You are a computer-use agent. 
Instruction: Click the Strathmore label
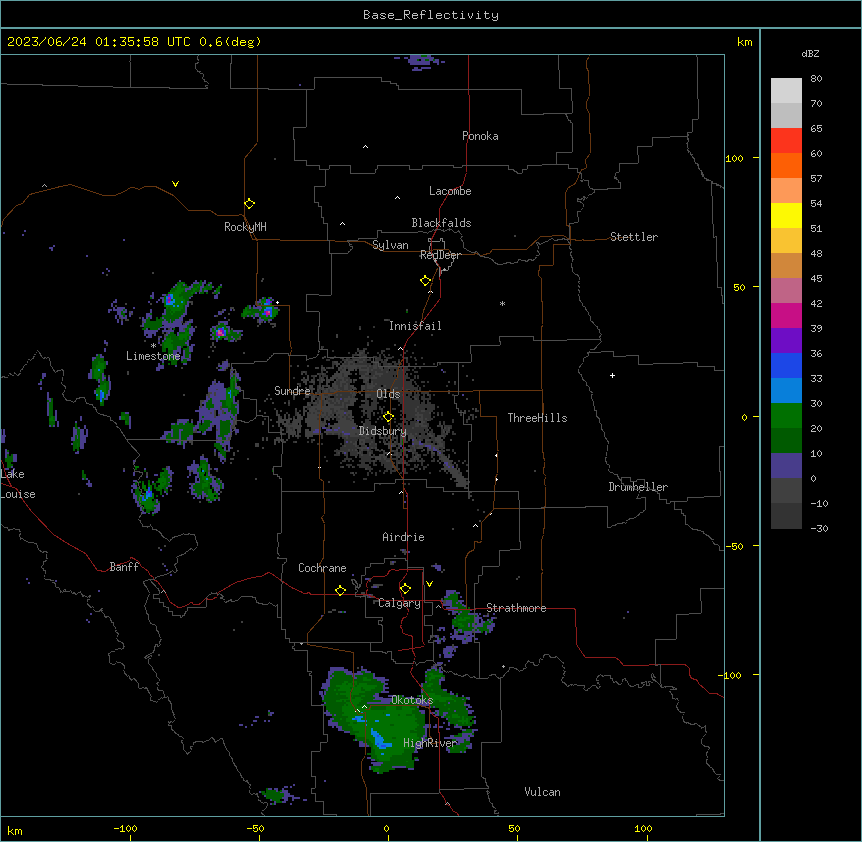516,608
